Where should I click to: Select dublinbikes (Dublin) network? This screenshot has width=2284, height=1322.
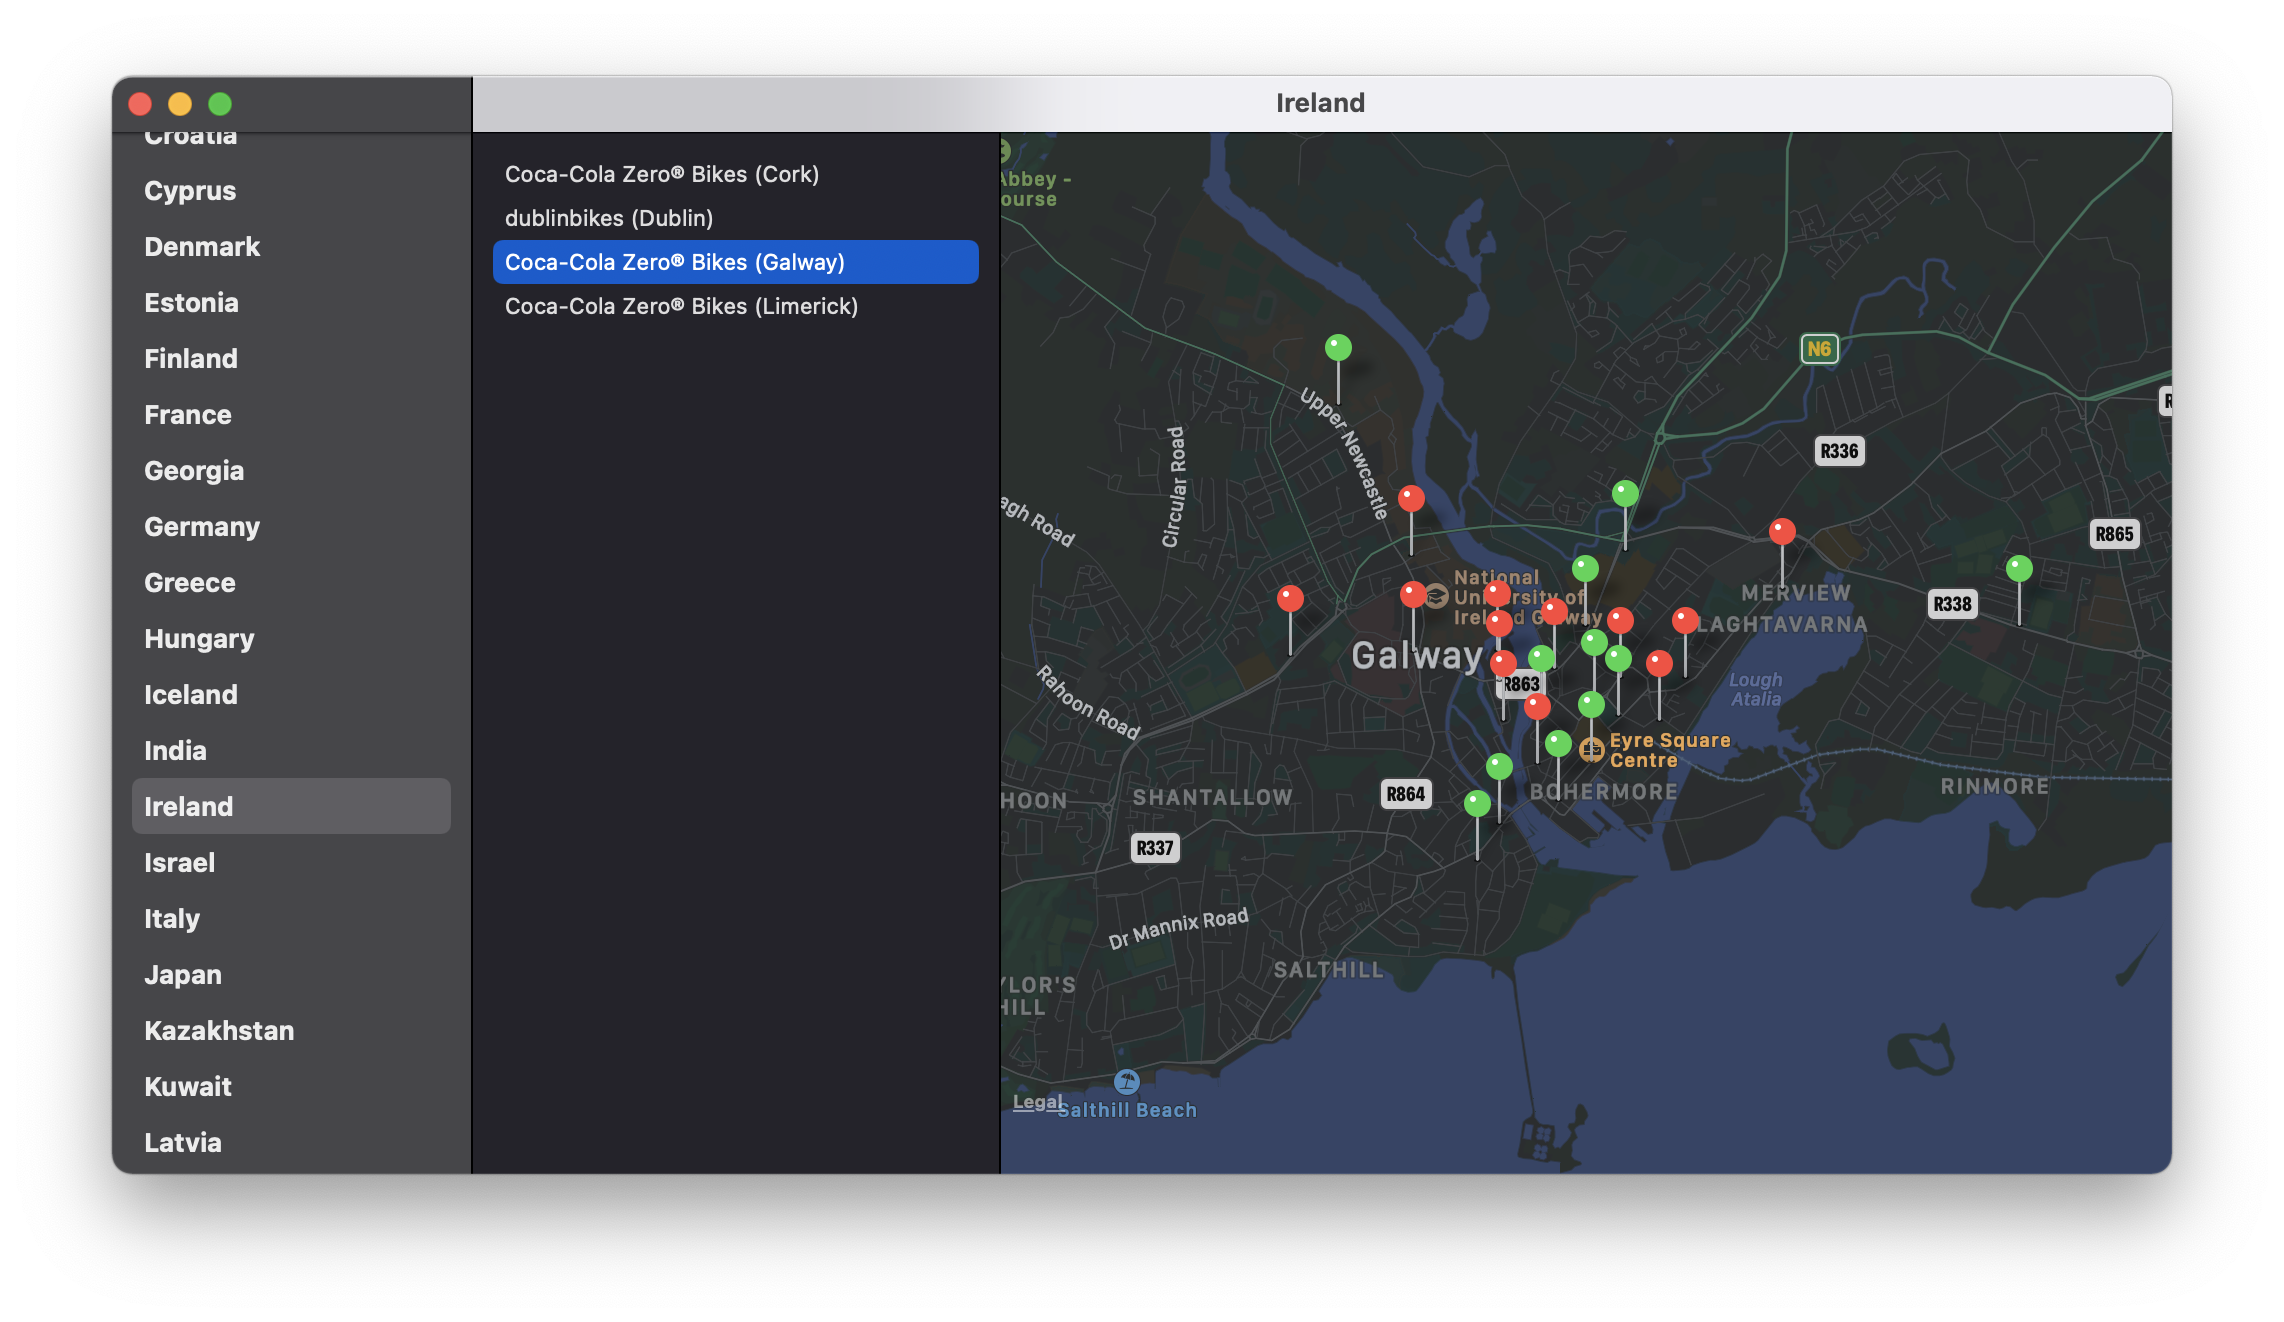[735, 218]
